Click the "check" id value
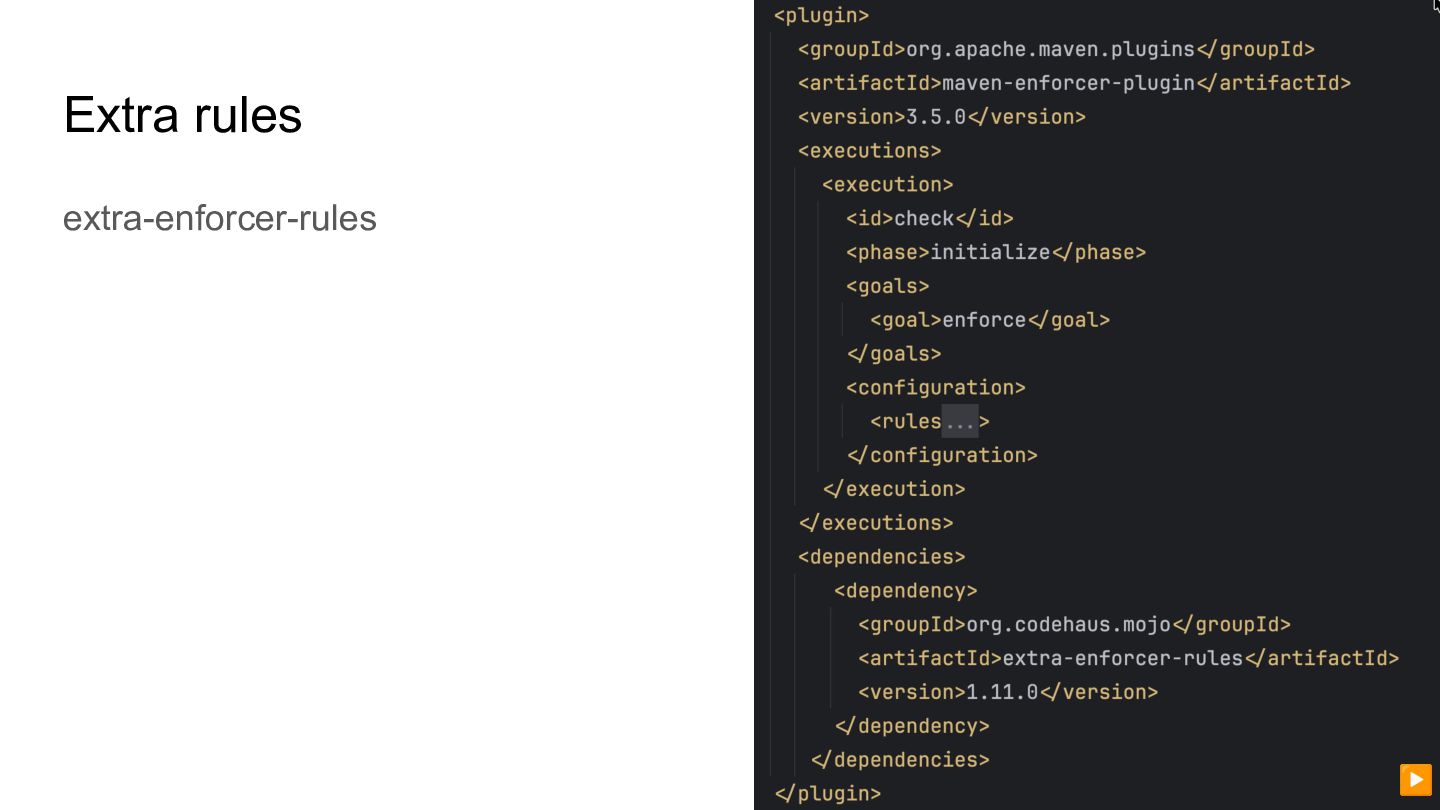Image resolution: width=1440 pixels, height=810 pixels. [924, 218]
